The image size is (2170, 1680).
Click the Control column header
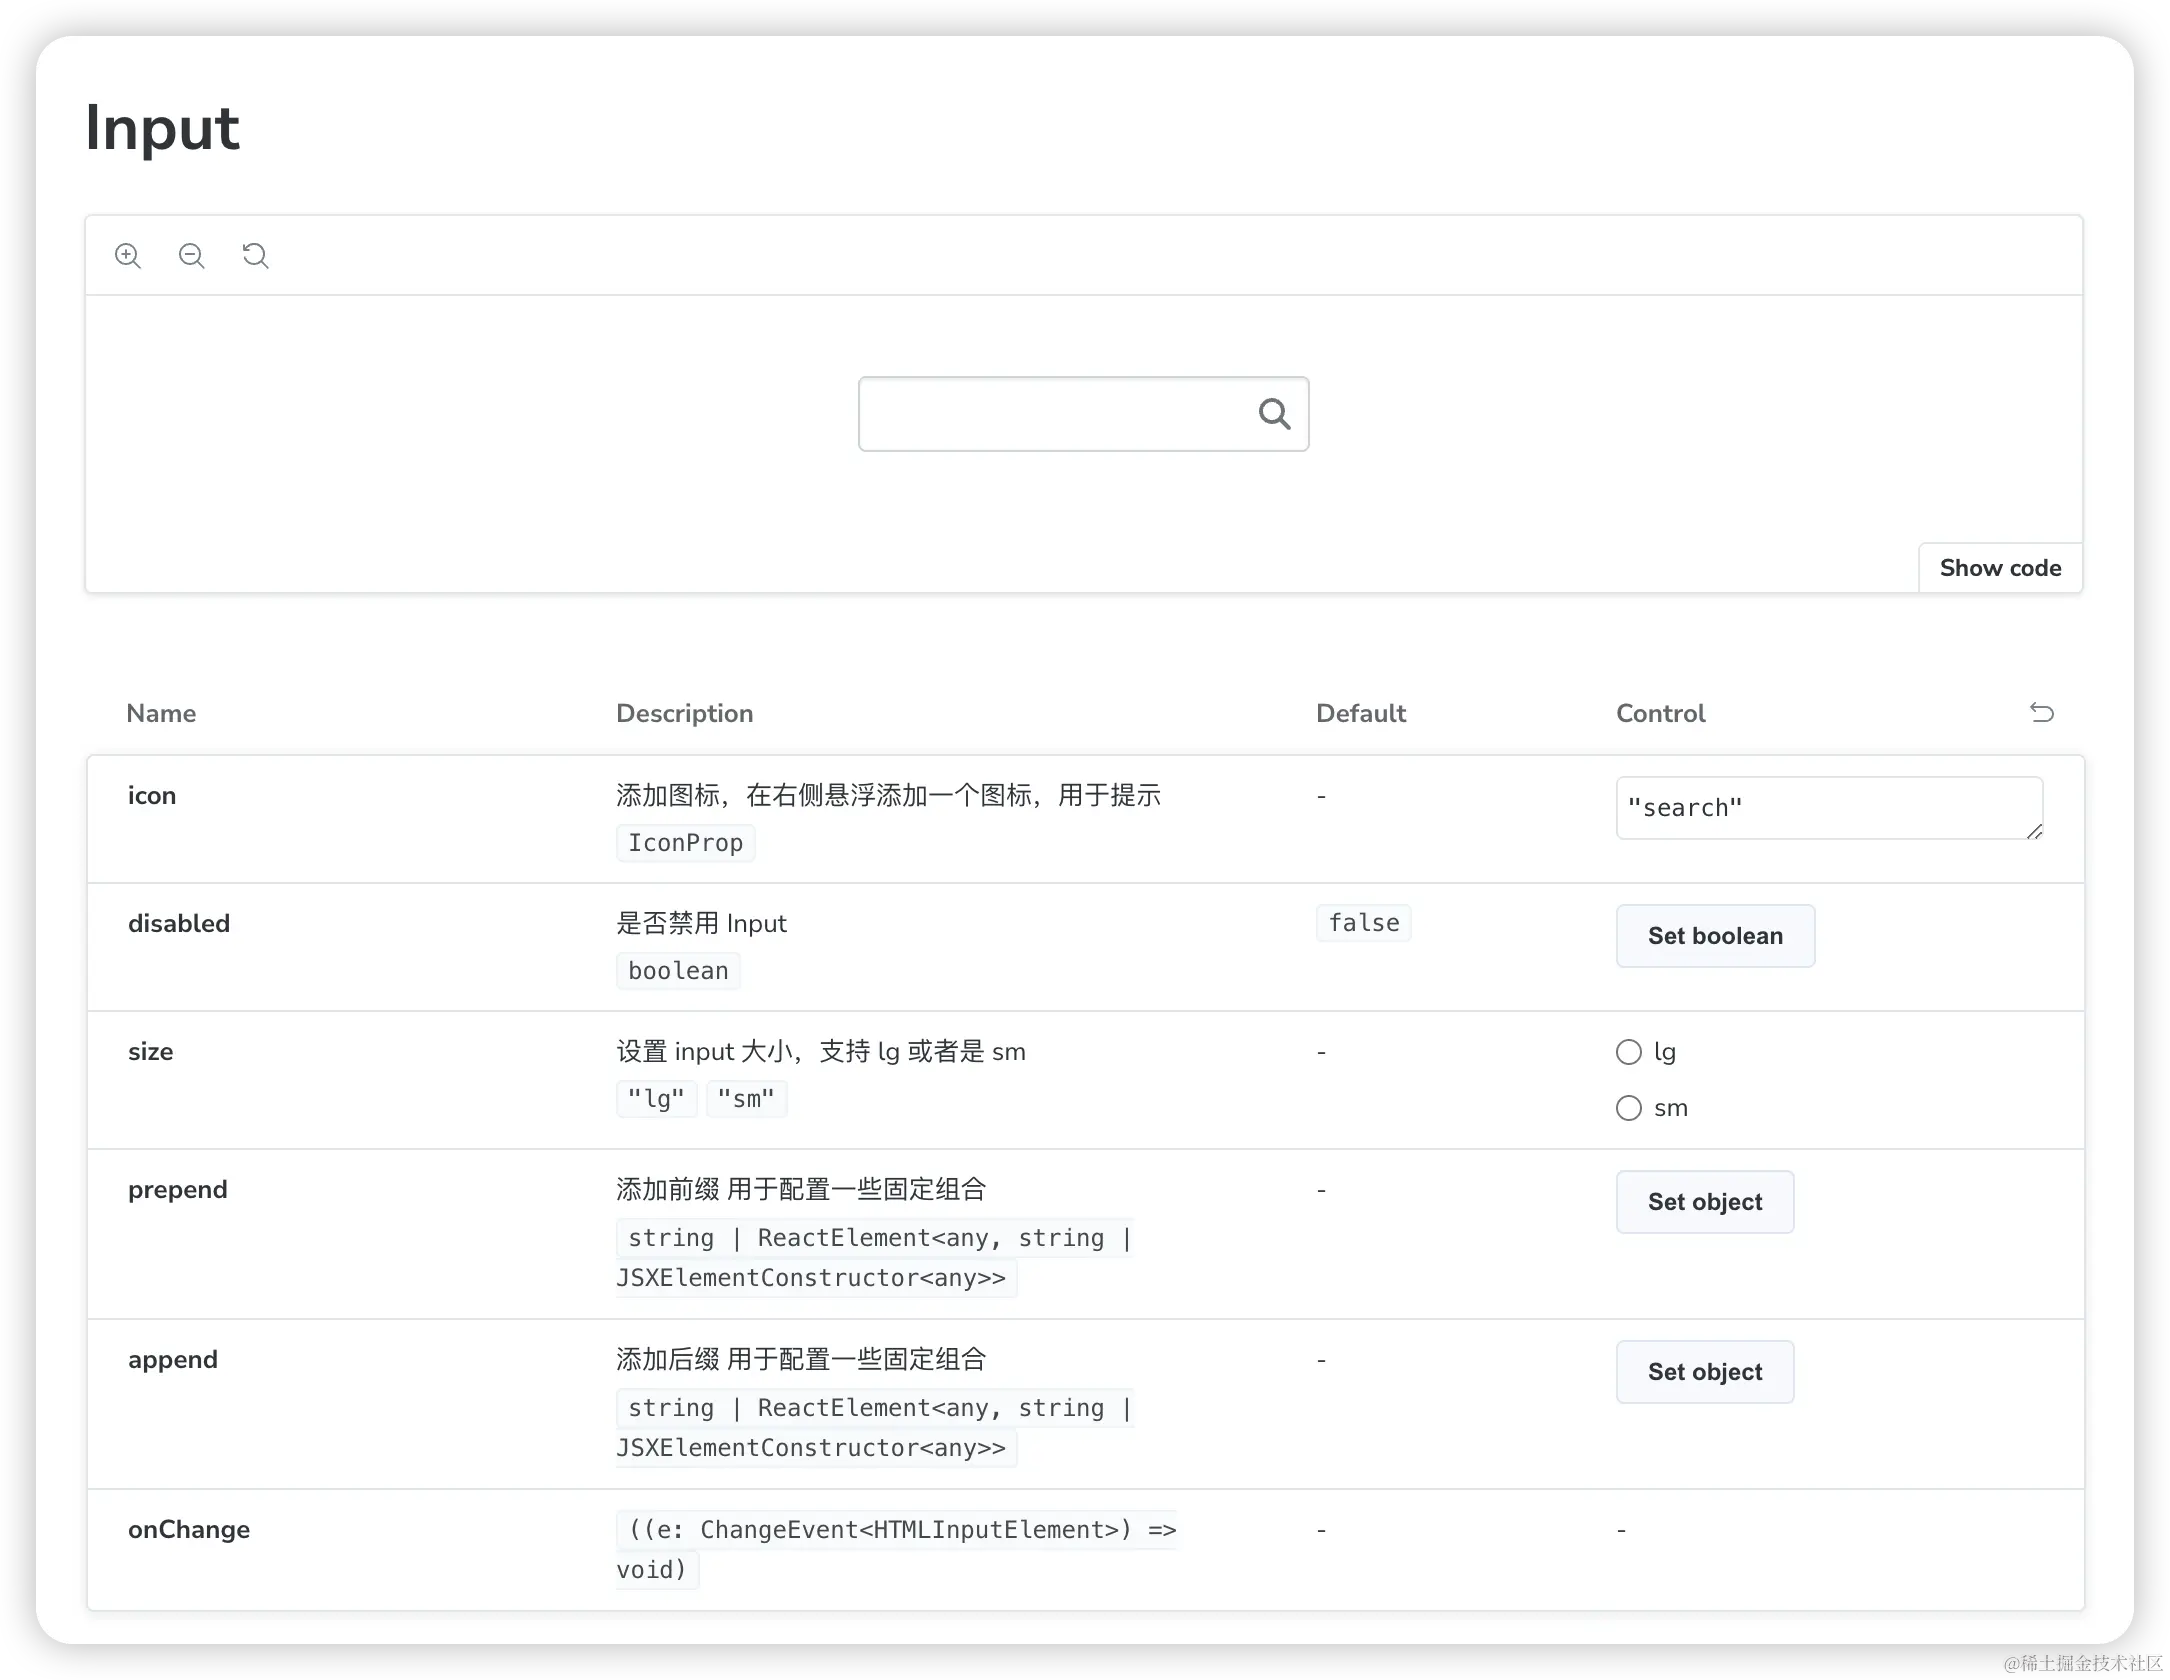(1660, 713)
